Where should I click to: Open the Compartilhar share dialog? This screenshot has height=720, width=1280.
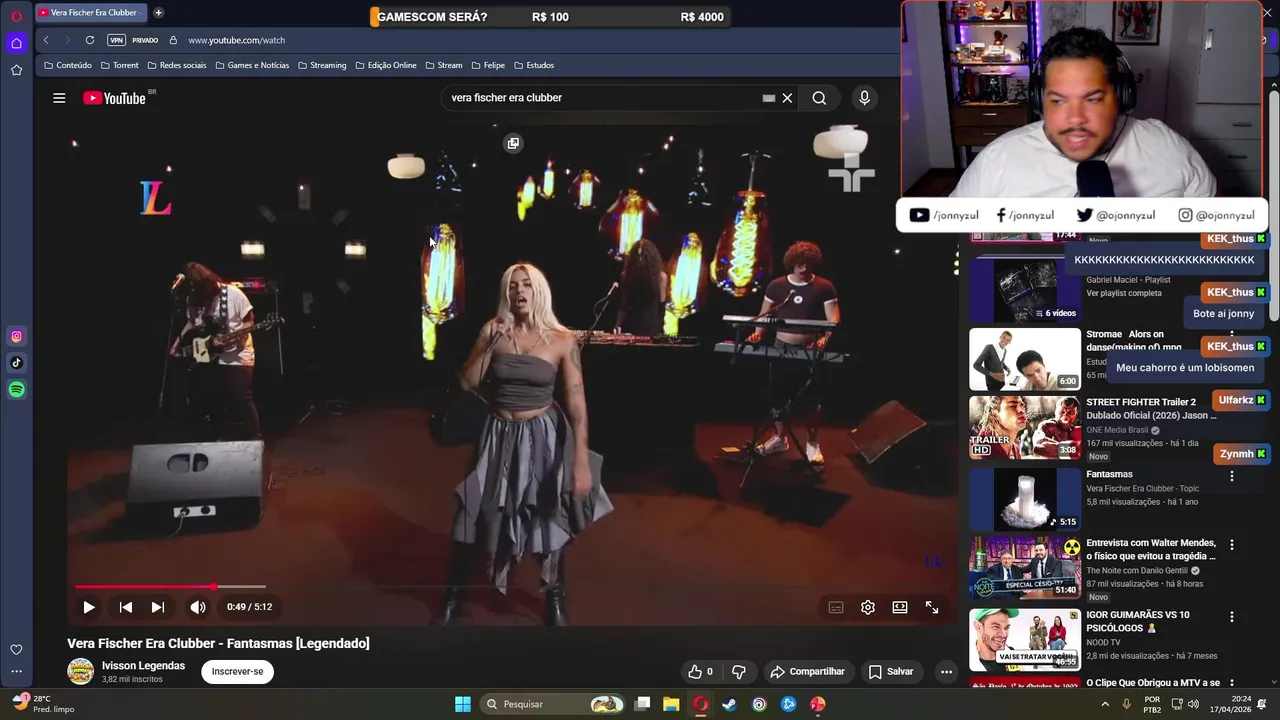coord(807,672)
